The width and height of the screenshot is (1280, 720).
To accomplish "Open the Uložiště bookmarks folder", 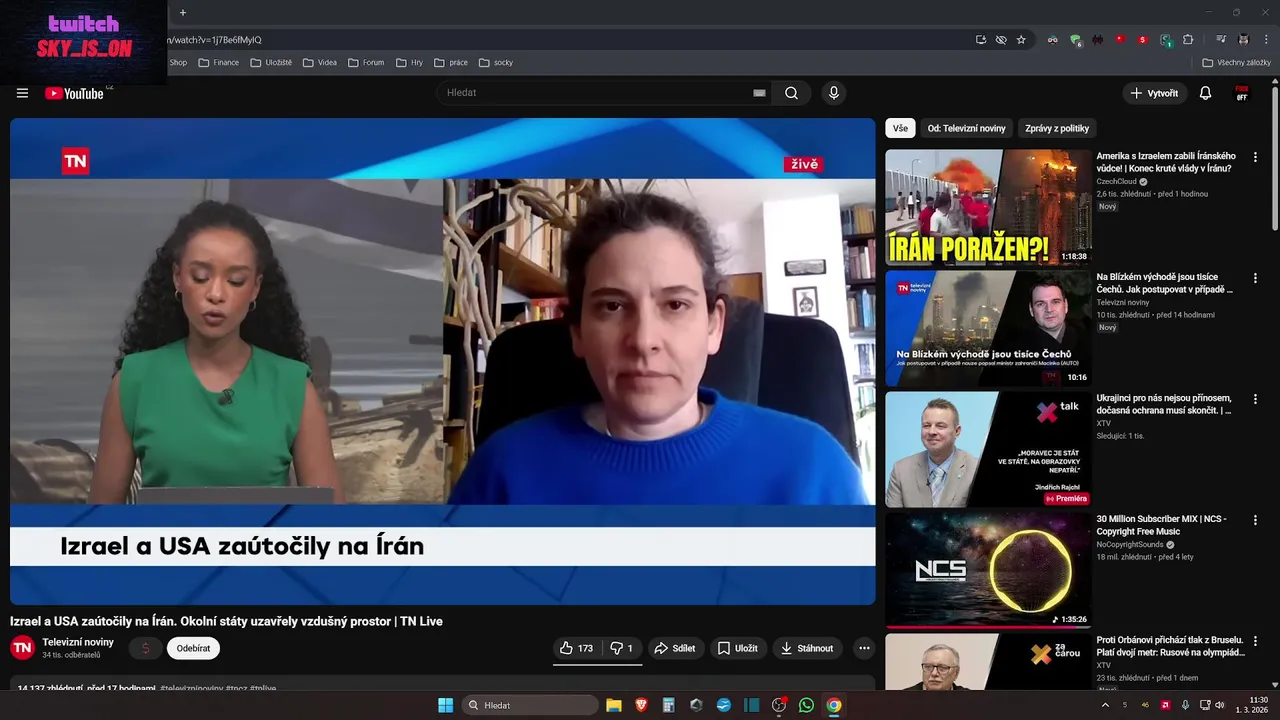I will coord(271,62).
